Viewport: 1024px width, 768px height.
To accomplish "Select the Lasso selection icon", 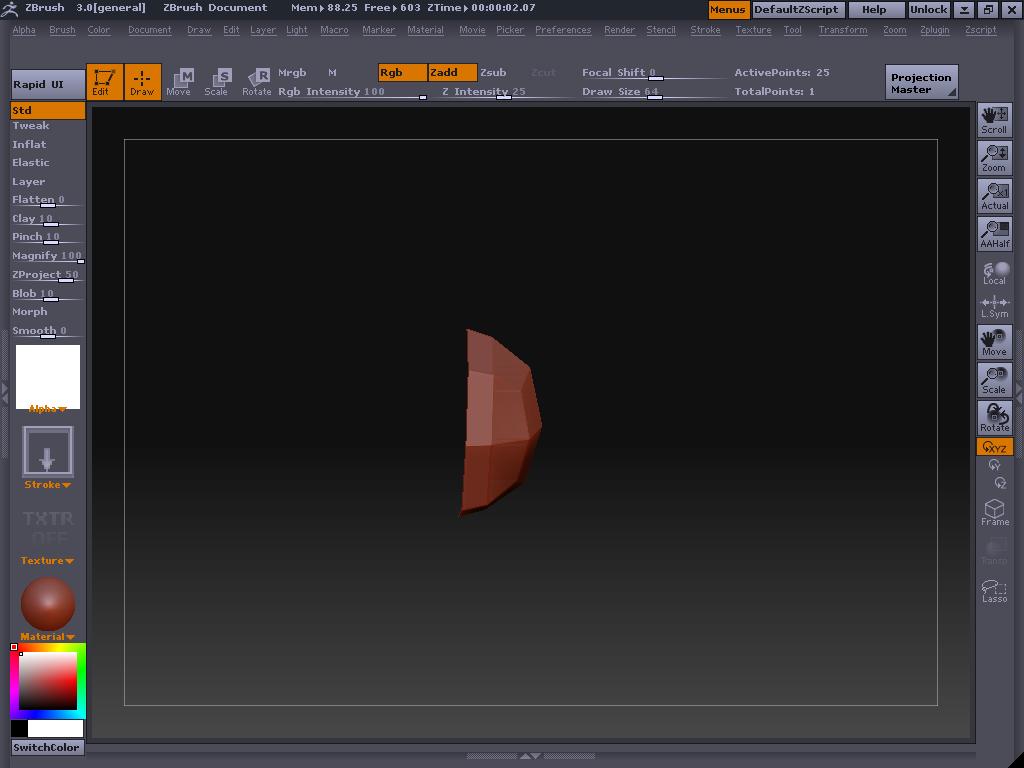I will pos(994,592).
